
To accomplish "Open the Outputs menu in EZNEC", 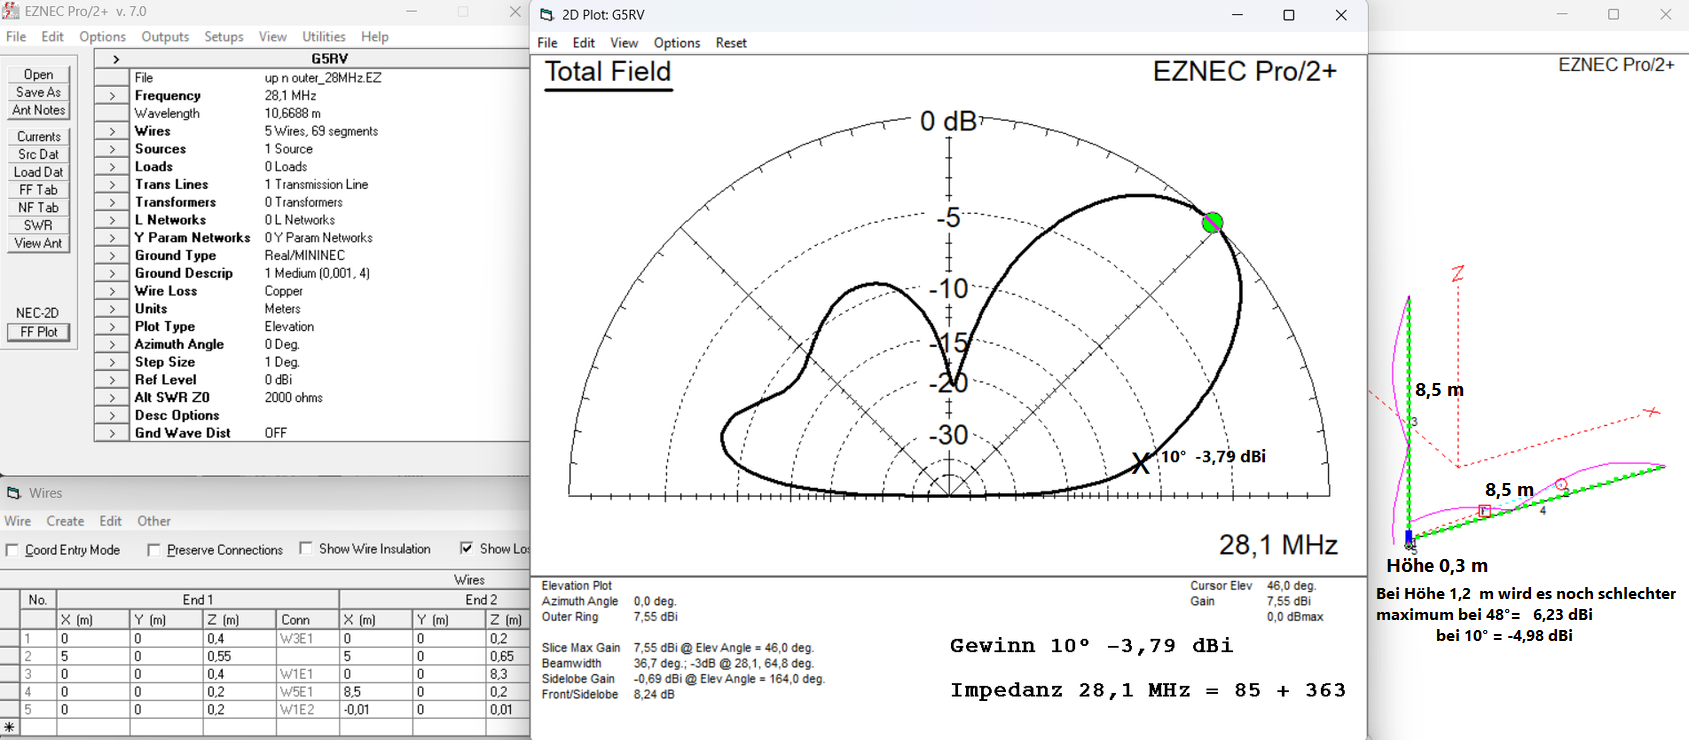I will pyautogui.click(x=165, y=37).
